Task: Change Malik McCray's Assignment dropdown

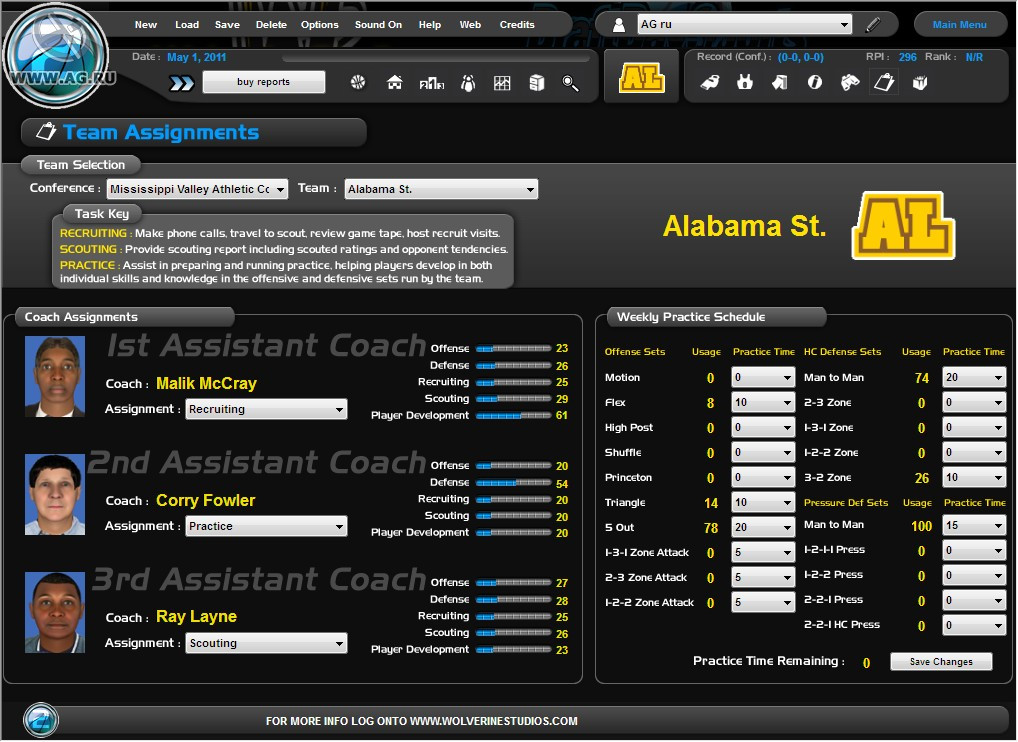Action: pyautogui.click(x=266, y=409)
